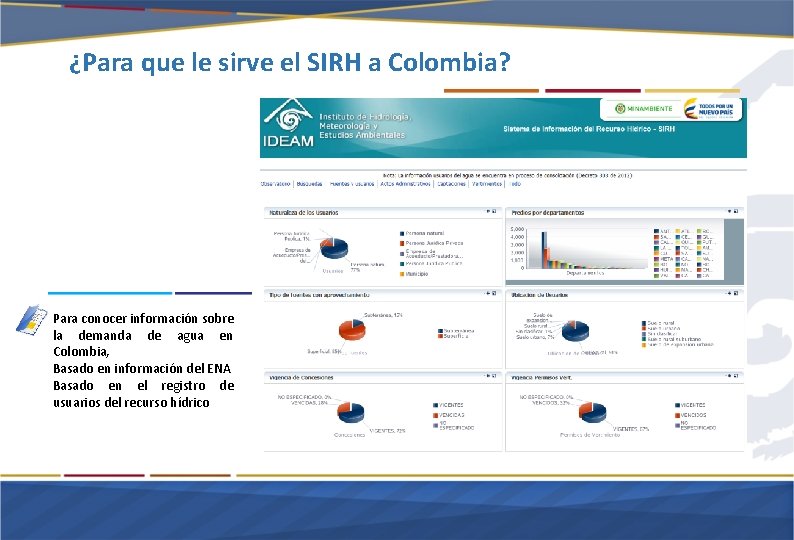Image resolution: width=794 pixels, height=540 pixels.
Task: Click the Suelo rural legend swatch
Action: (x=644, y=323)
